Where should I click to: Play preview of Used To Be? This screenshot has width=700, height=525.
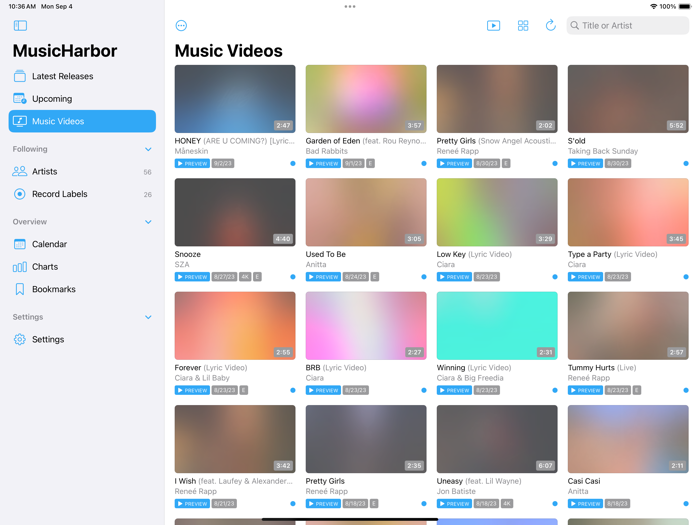pos(323,277)
